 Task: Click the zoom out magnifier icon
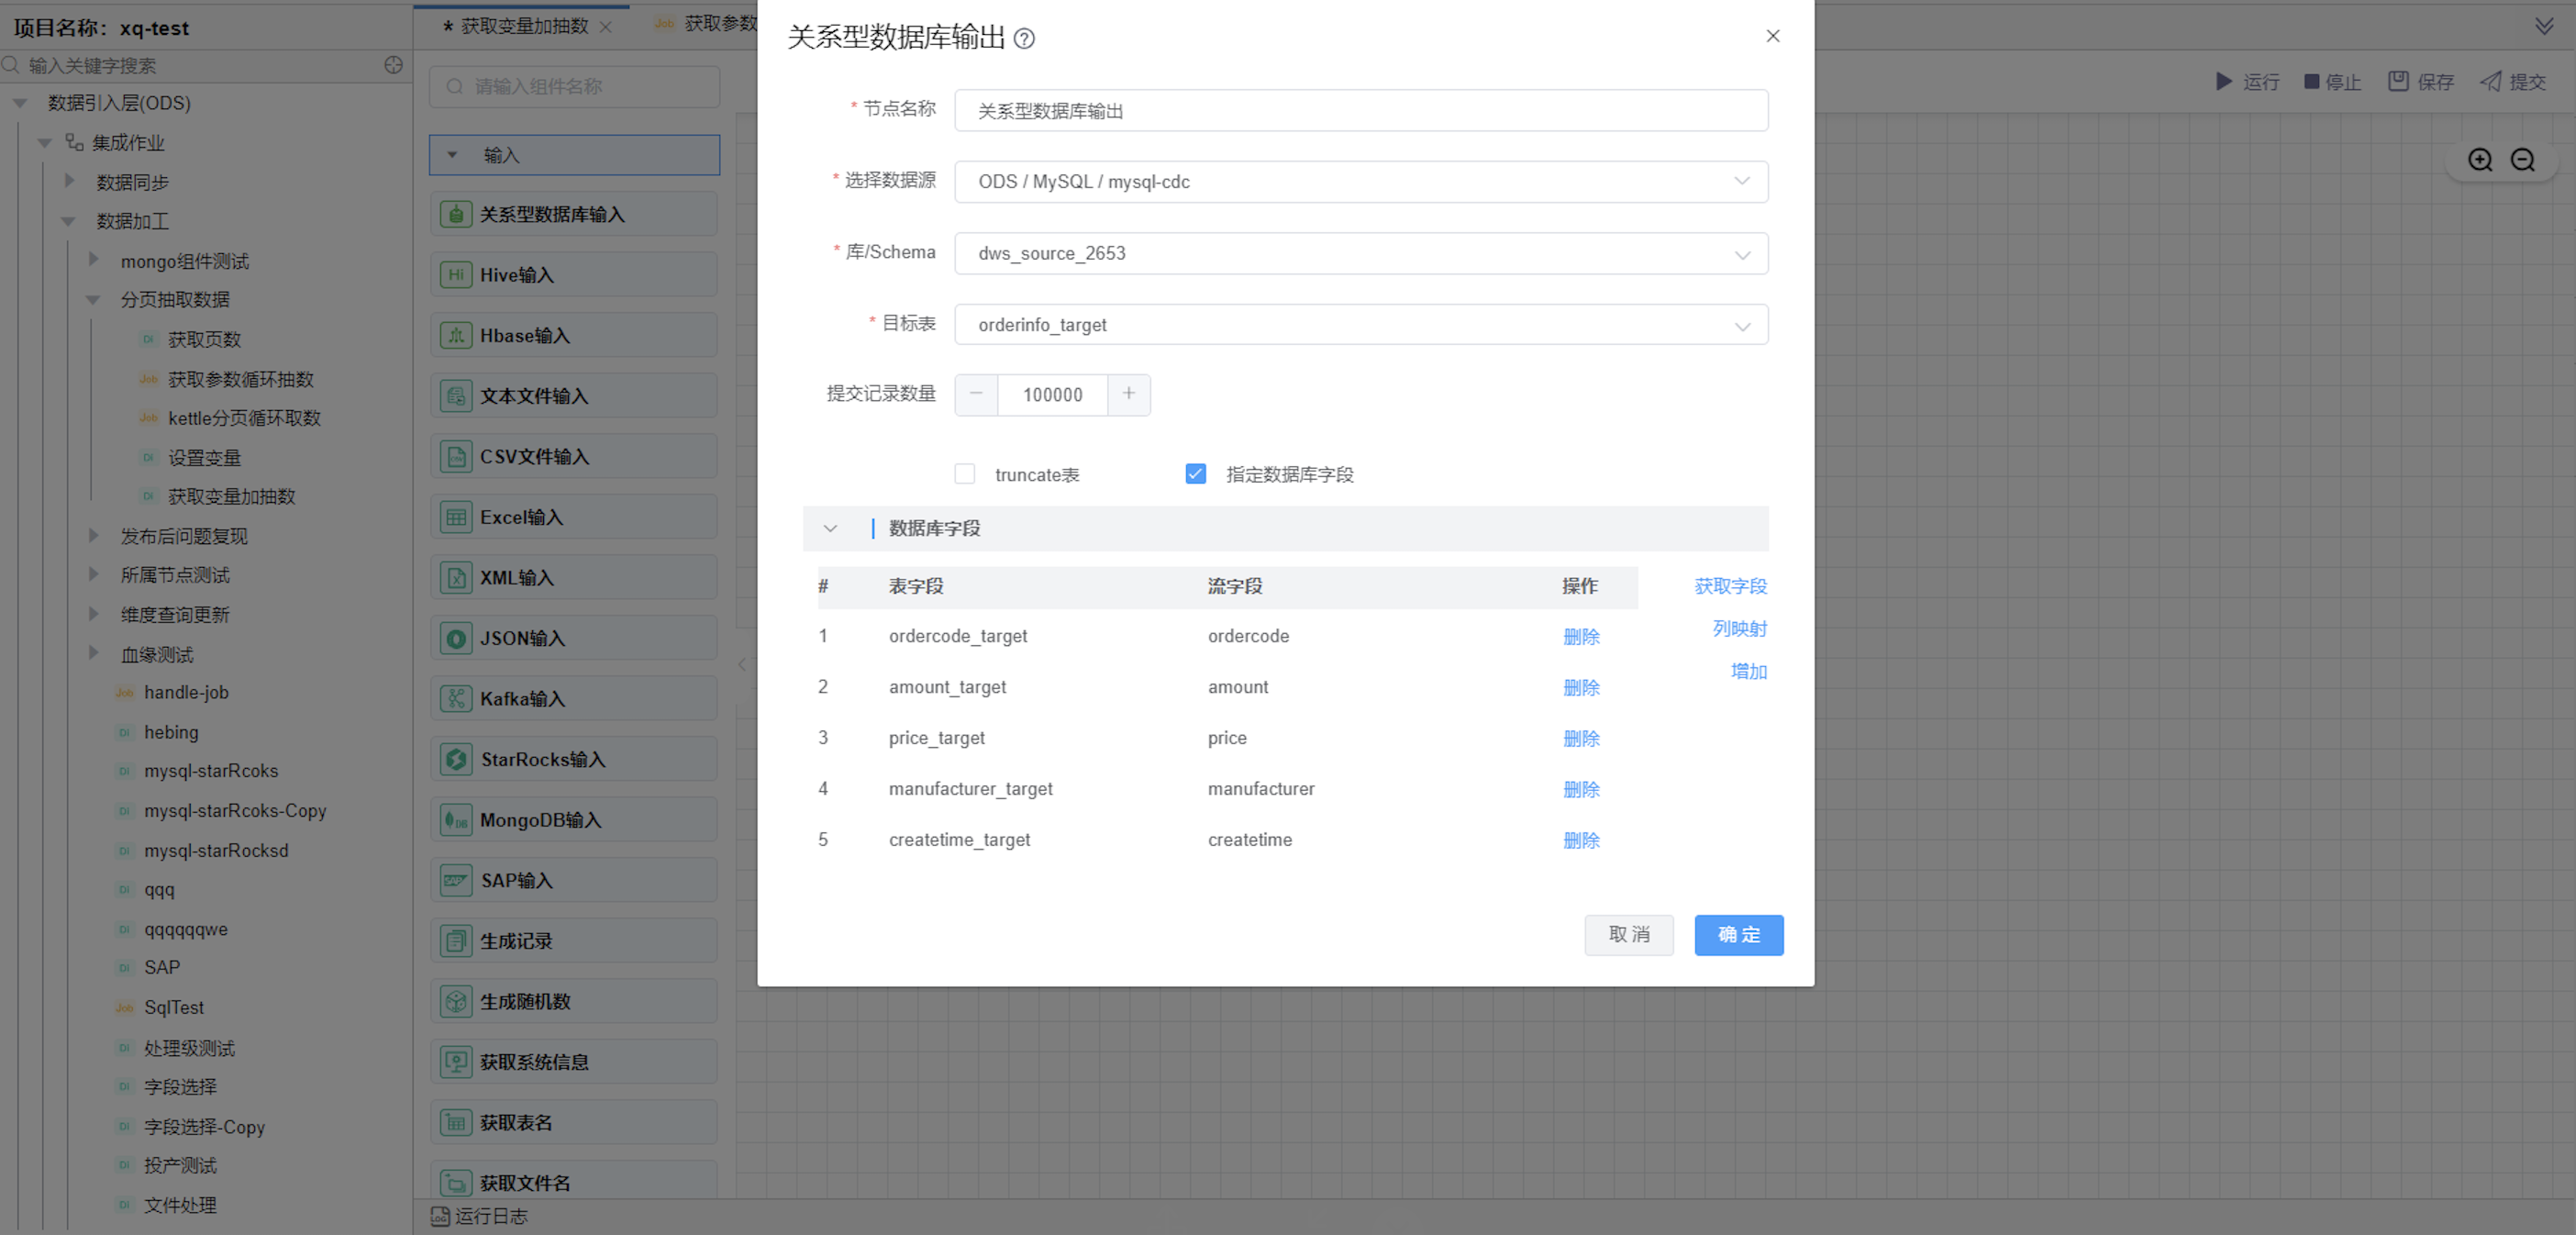(2523, 160)
